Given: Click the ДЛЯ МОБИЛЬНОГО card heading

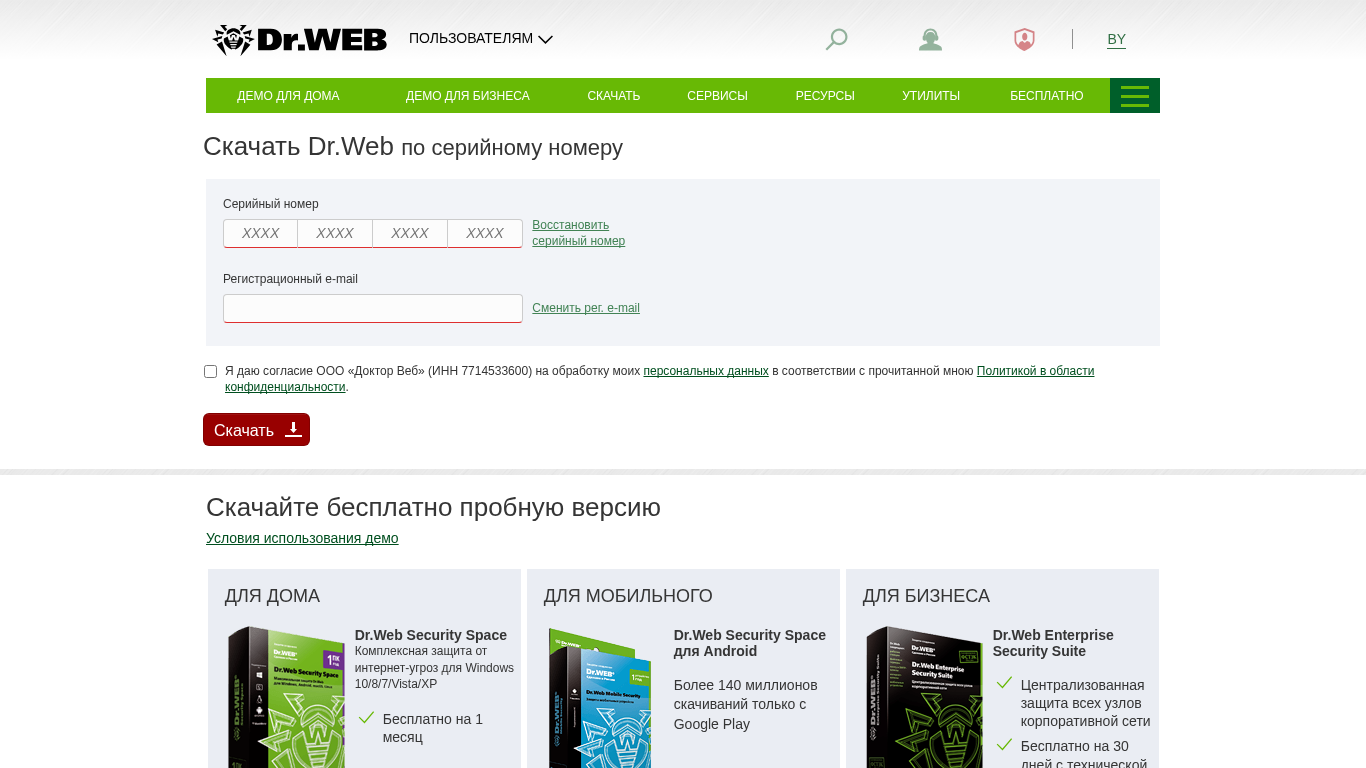Looking at the screenshot, I should tap(628, 596).
